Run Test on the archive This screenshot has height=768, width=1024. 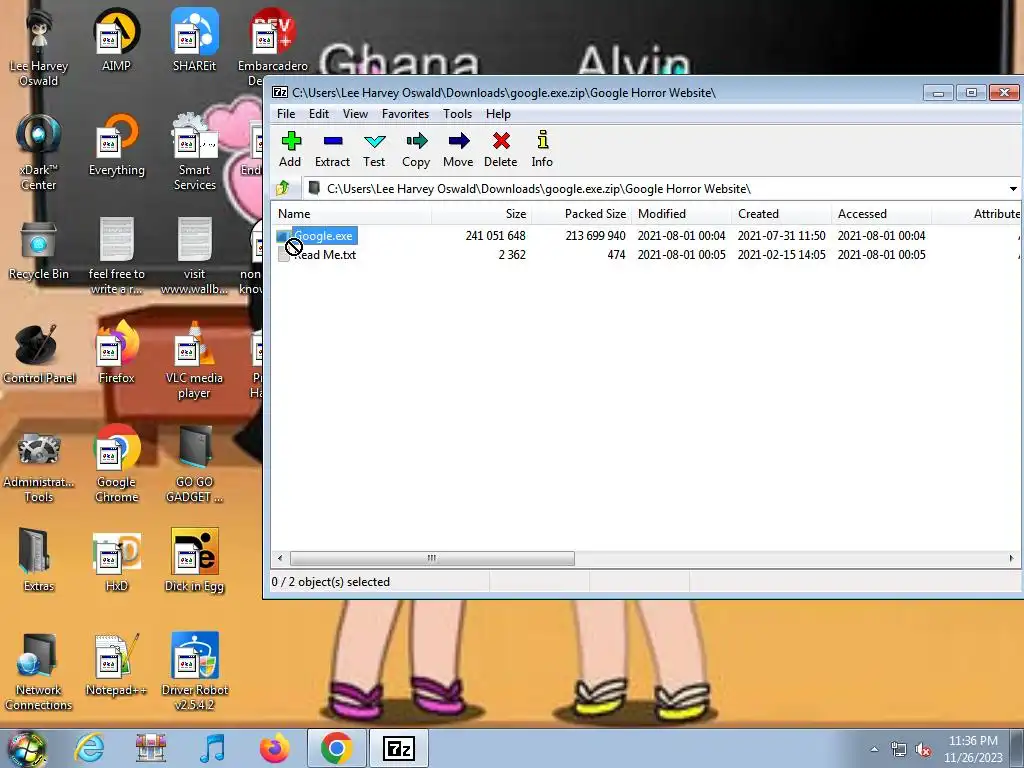374,150
